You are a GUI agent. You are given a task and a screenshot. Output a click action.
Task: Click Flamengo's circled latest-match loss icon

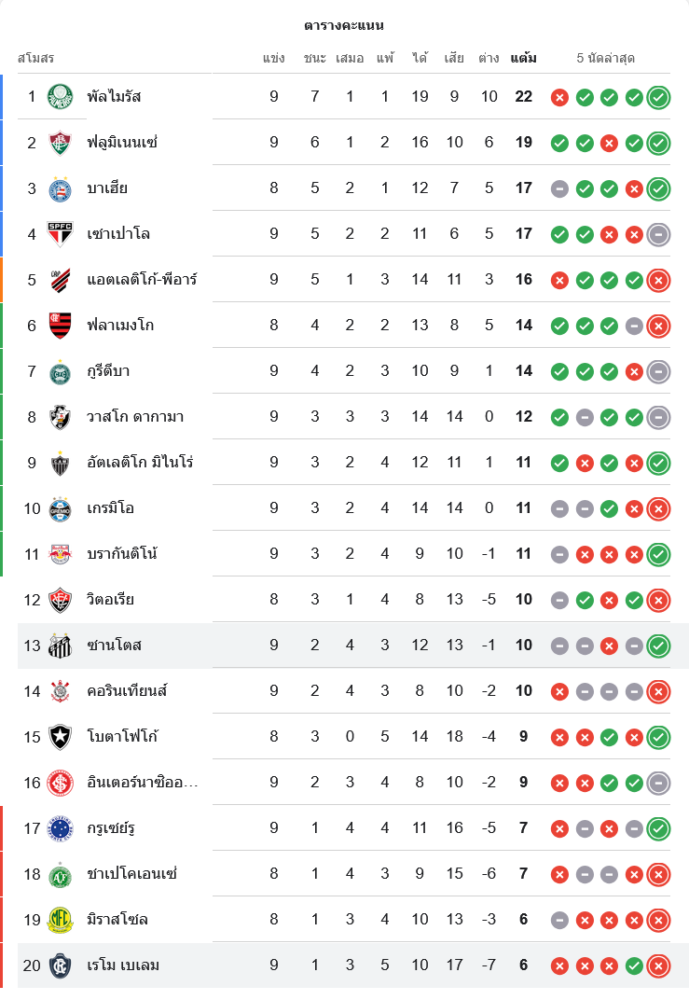pos(658,326)
